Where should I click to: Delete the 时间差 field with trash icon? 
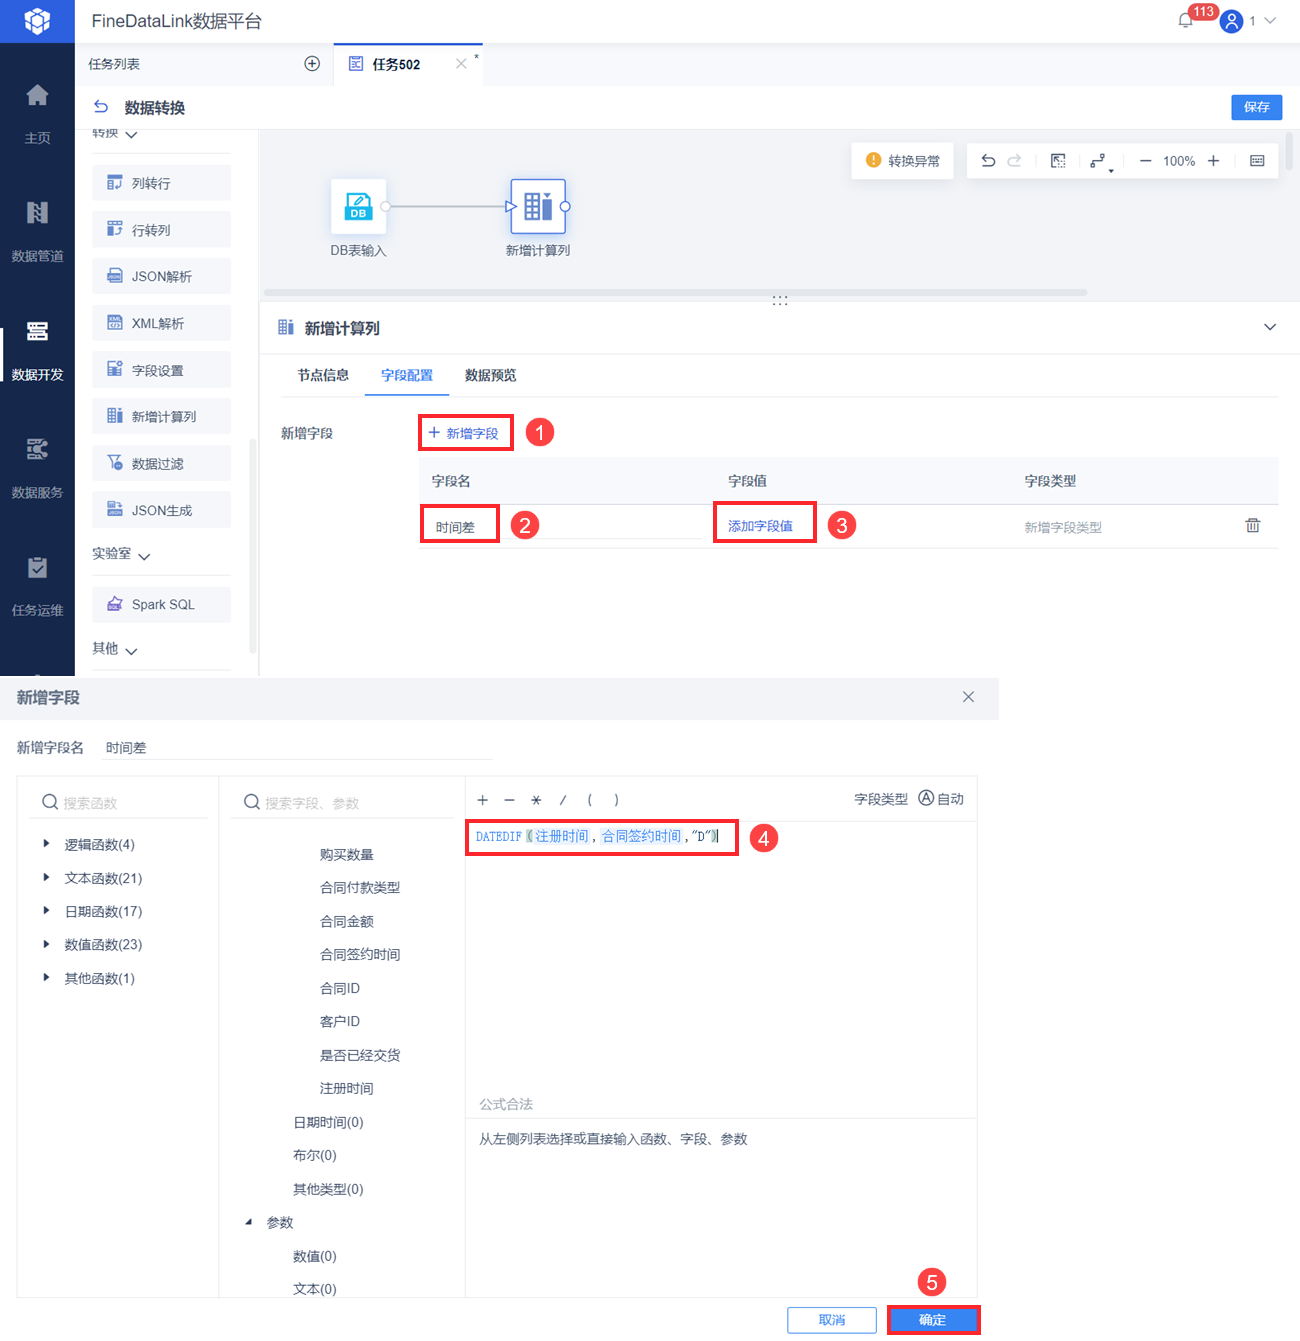1252,525
